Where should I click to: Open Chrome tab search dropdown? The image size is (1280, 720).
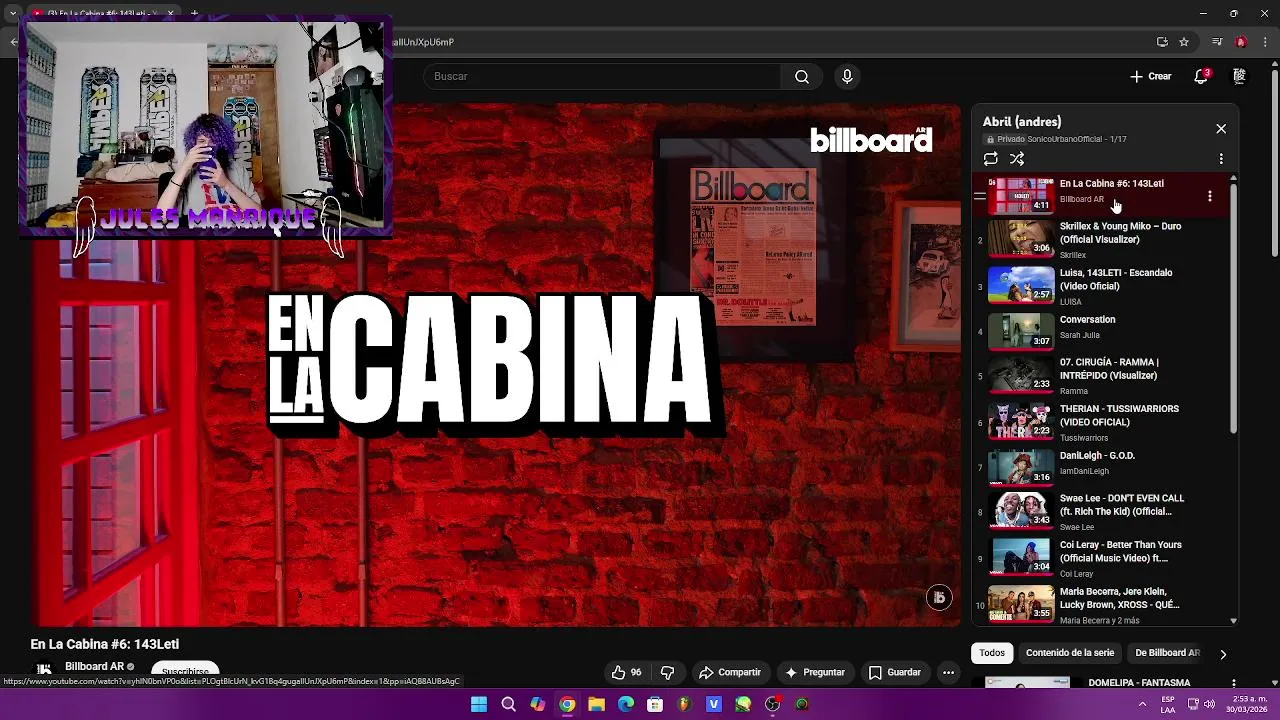click(13, 14)
